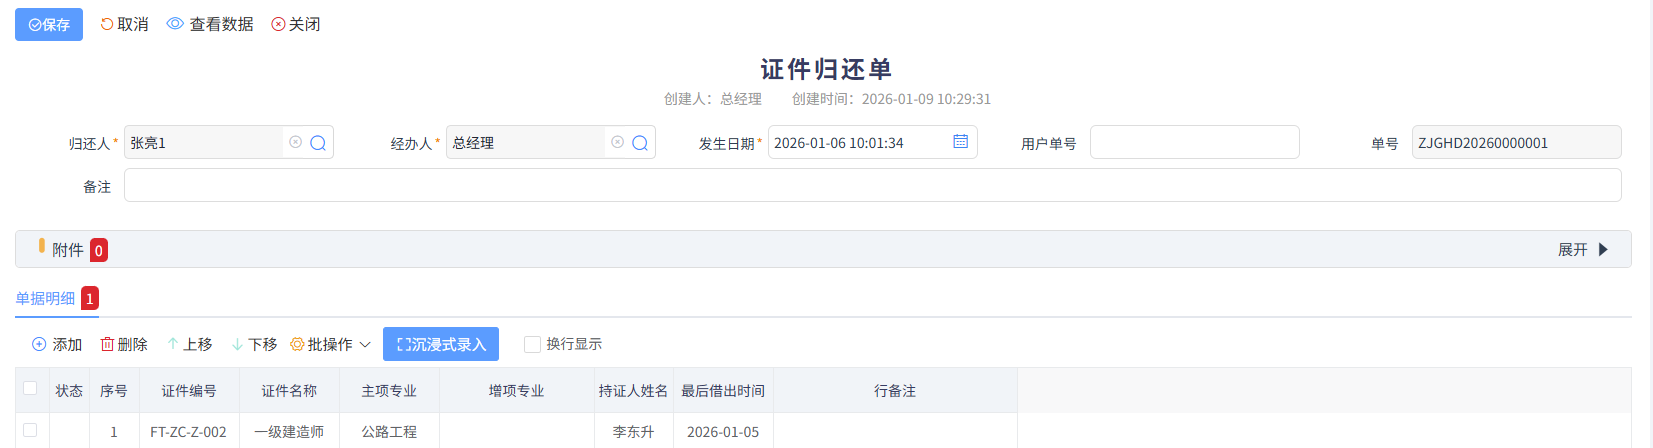
Task: Click the 保存 button
Action: [49, 24]
